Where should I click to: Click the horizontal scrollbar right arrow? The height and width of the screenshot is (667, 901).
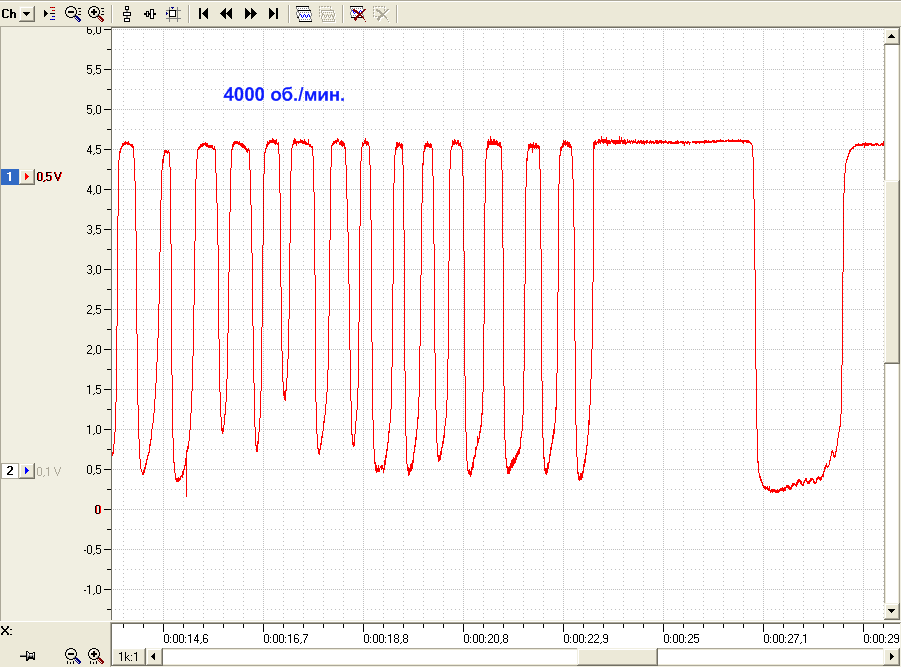892,656
